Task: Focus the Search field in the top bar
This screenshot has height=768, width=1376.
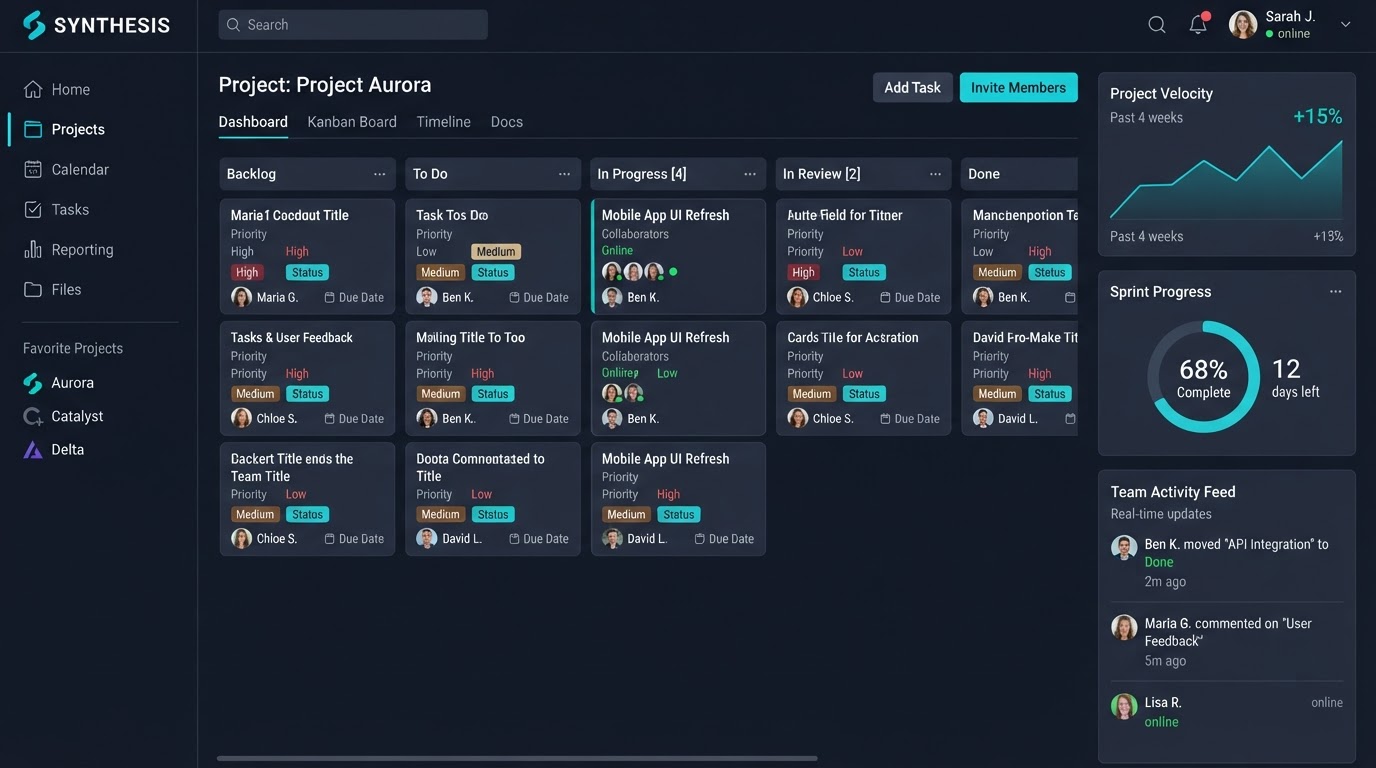Action: tap(353, 25)
